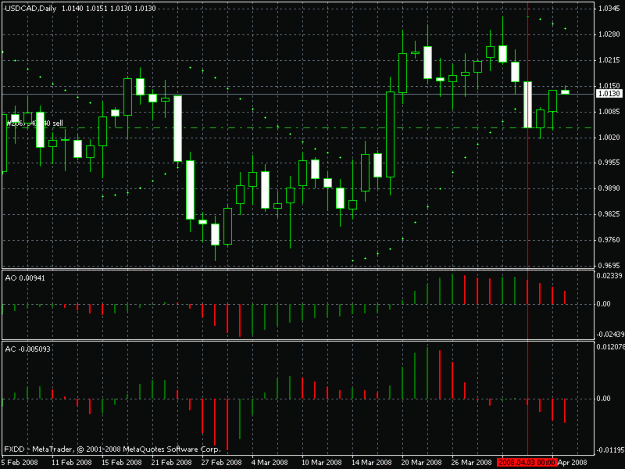Image resolution: width=625 pixels, height=469 pixels.
Task: Click the 27 Feb 2008 date label
Action: (x=222, y=463)
